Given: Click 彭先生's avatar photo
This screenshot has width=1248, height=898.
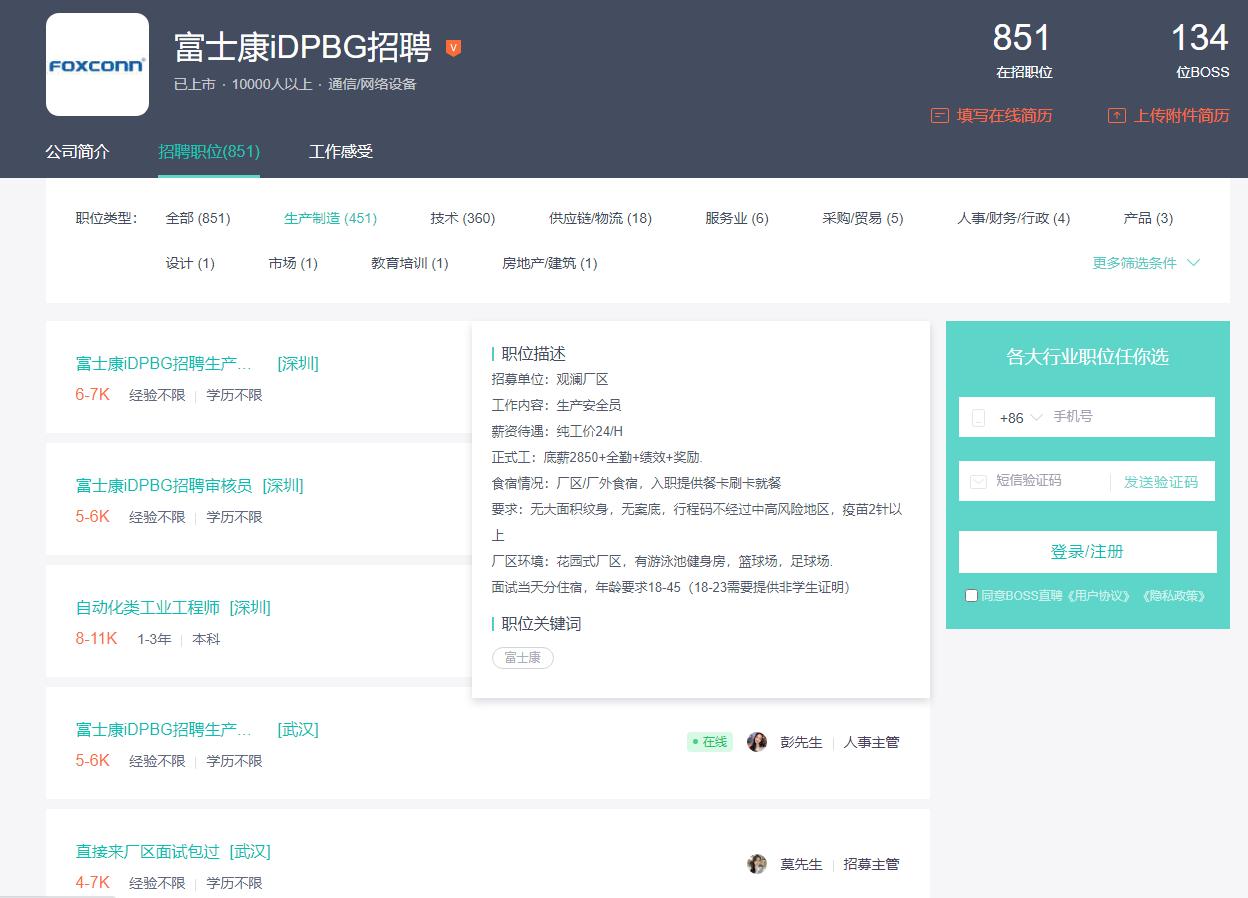Looking at the screenshot, I should [x=757, y=742].
